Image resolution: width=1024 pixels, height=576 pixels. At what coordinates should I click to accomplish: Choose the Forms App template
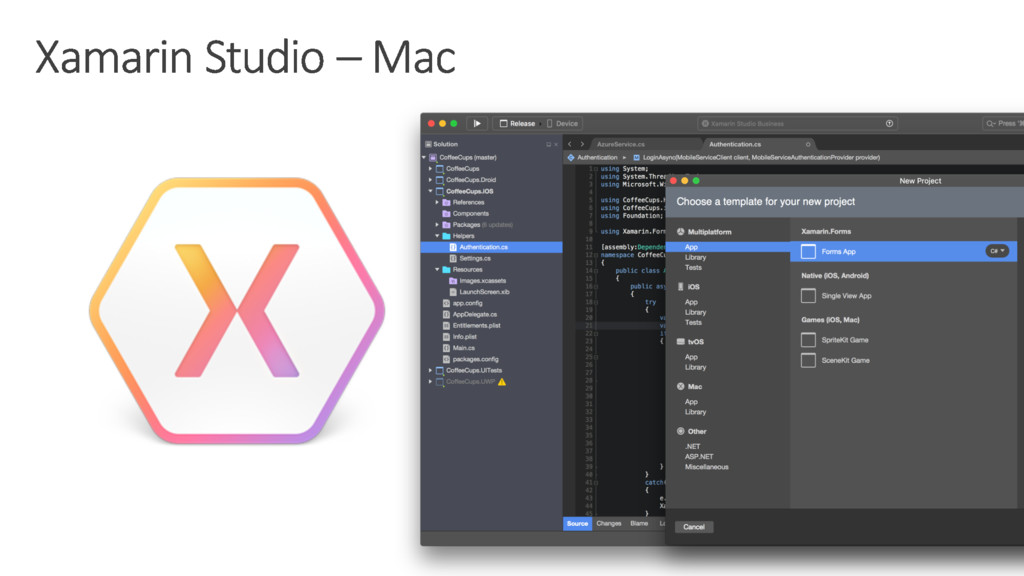[x=903, y=251]
